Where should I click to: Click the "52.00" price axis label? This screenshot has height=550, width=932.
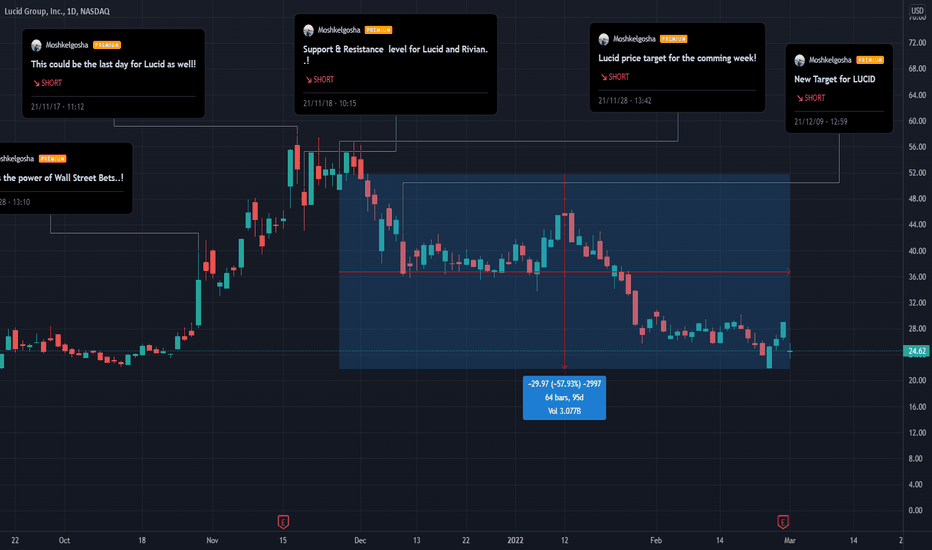coord(917,172)
